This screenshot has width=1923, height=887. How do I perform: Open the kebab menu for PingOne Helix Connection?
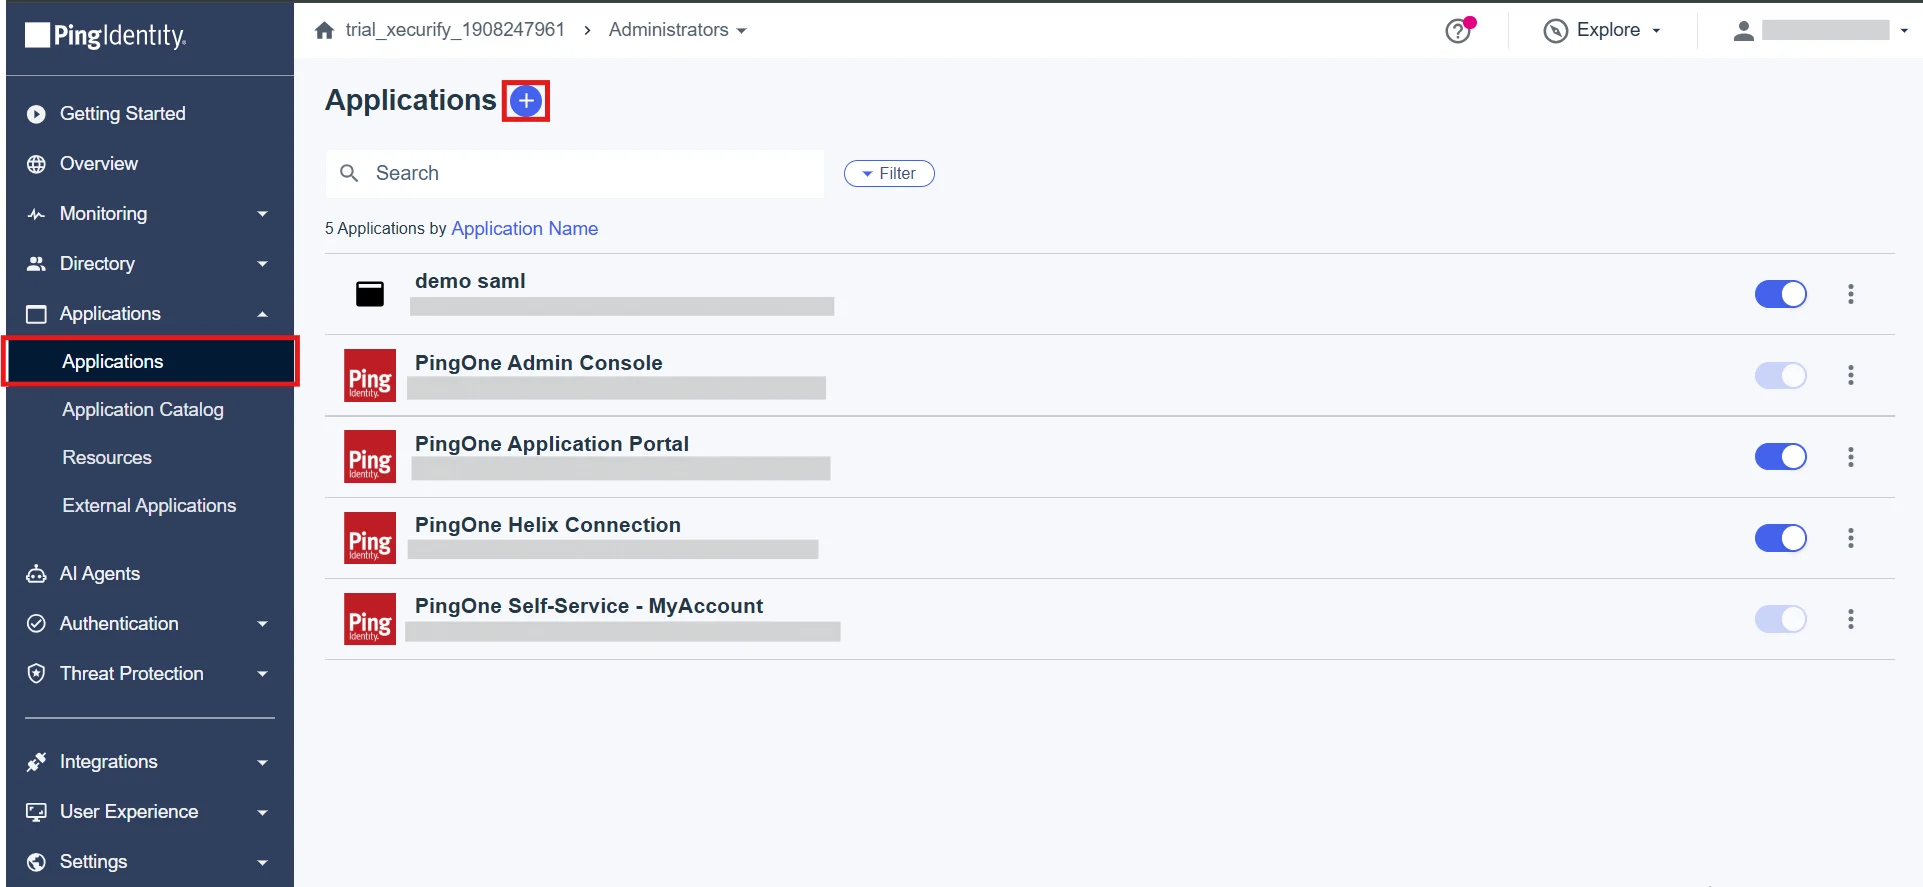1850,538
